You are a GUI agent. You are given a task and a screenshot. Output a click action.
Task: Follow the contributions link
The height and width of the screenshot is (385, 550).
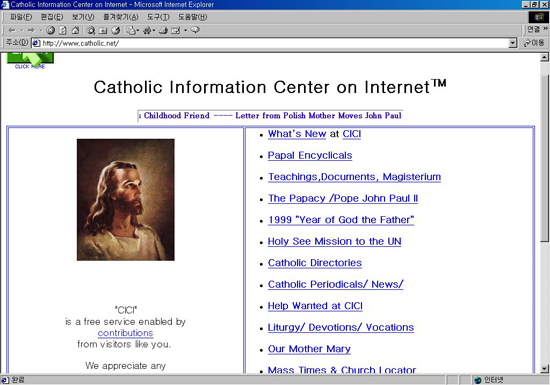[x=125, y=333]
